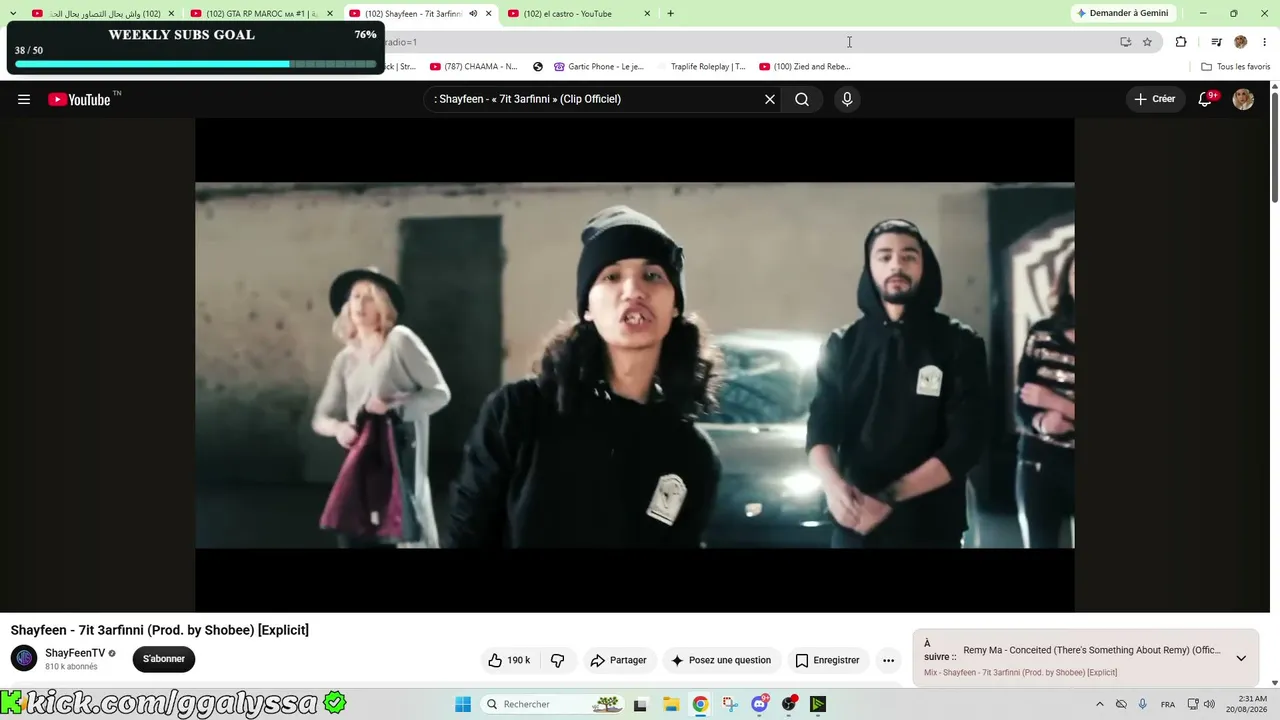Open the Zied and Rebe... bookmark
Viewport: 1280px width, 720px height.
point(805,67)
